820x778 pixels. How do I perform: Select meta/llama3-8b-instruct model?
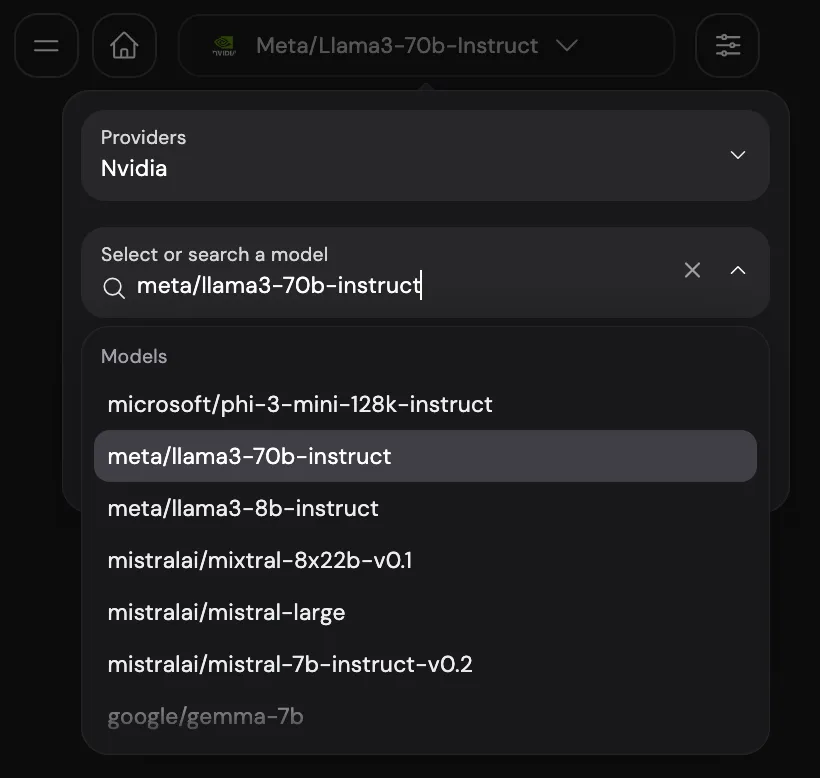coord(243,508)
